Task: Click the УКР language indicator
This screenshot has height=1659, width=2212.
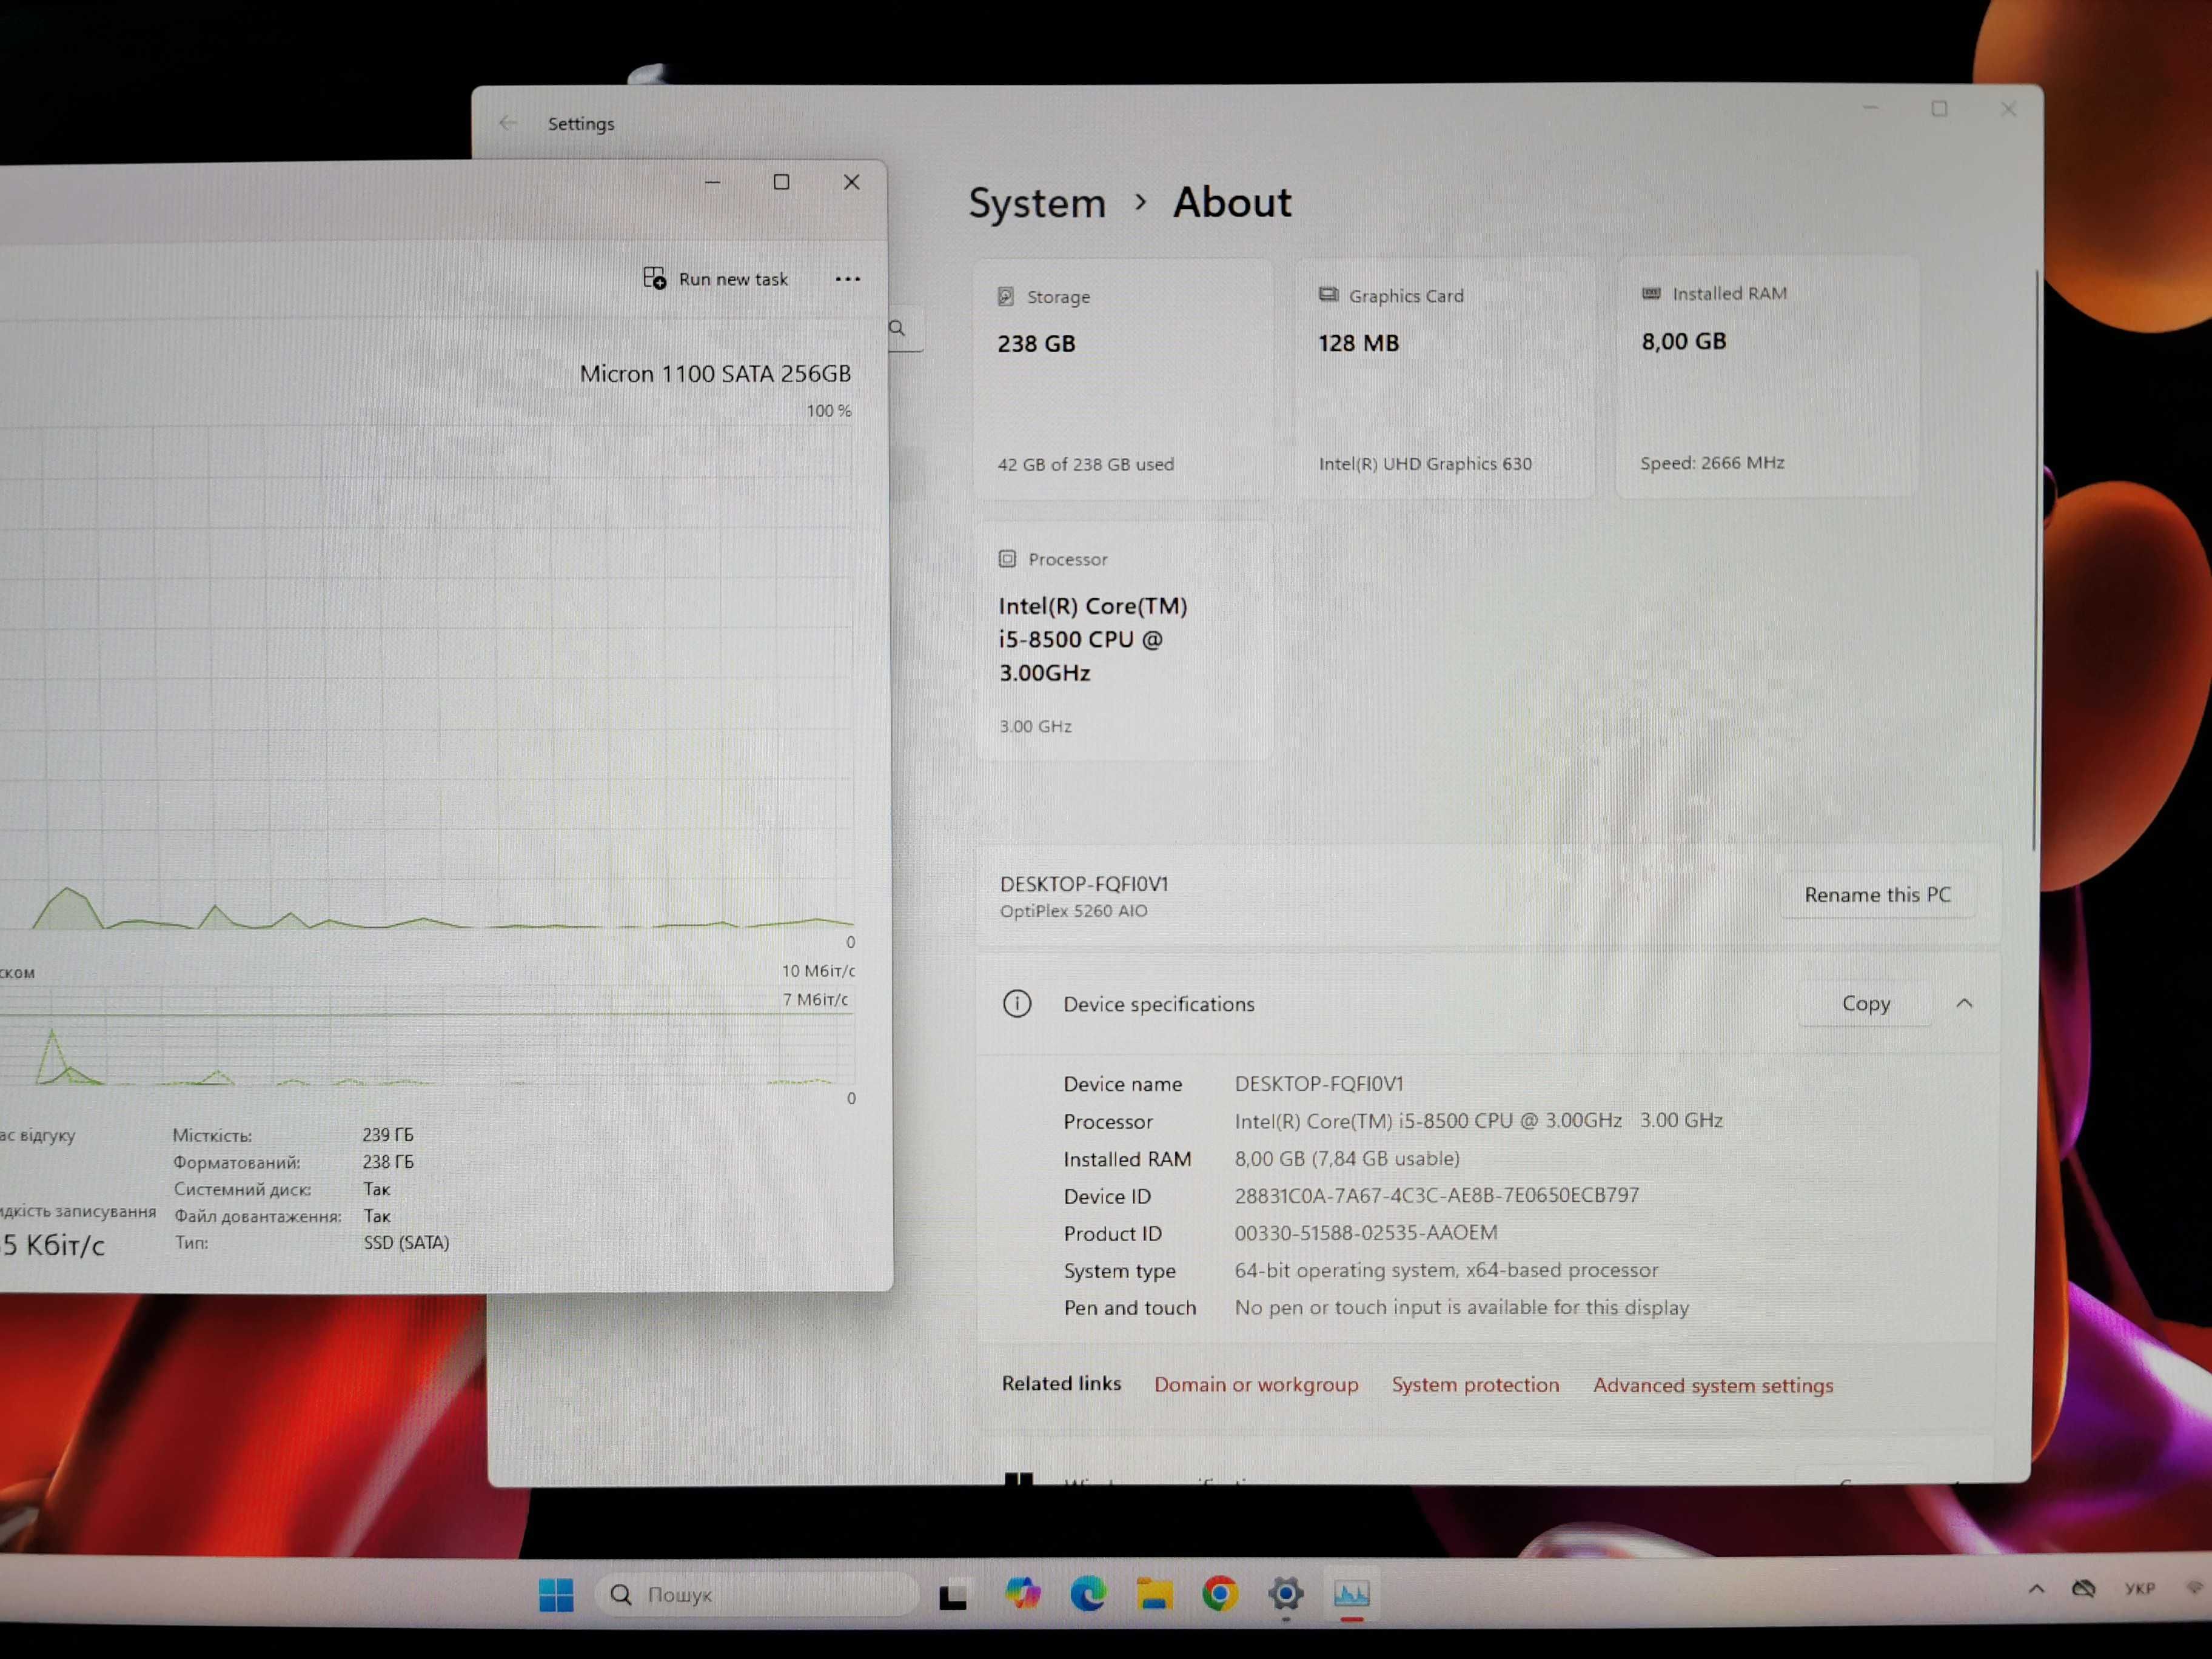Action: [x=2140, y=1588]
